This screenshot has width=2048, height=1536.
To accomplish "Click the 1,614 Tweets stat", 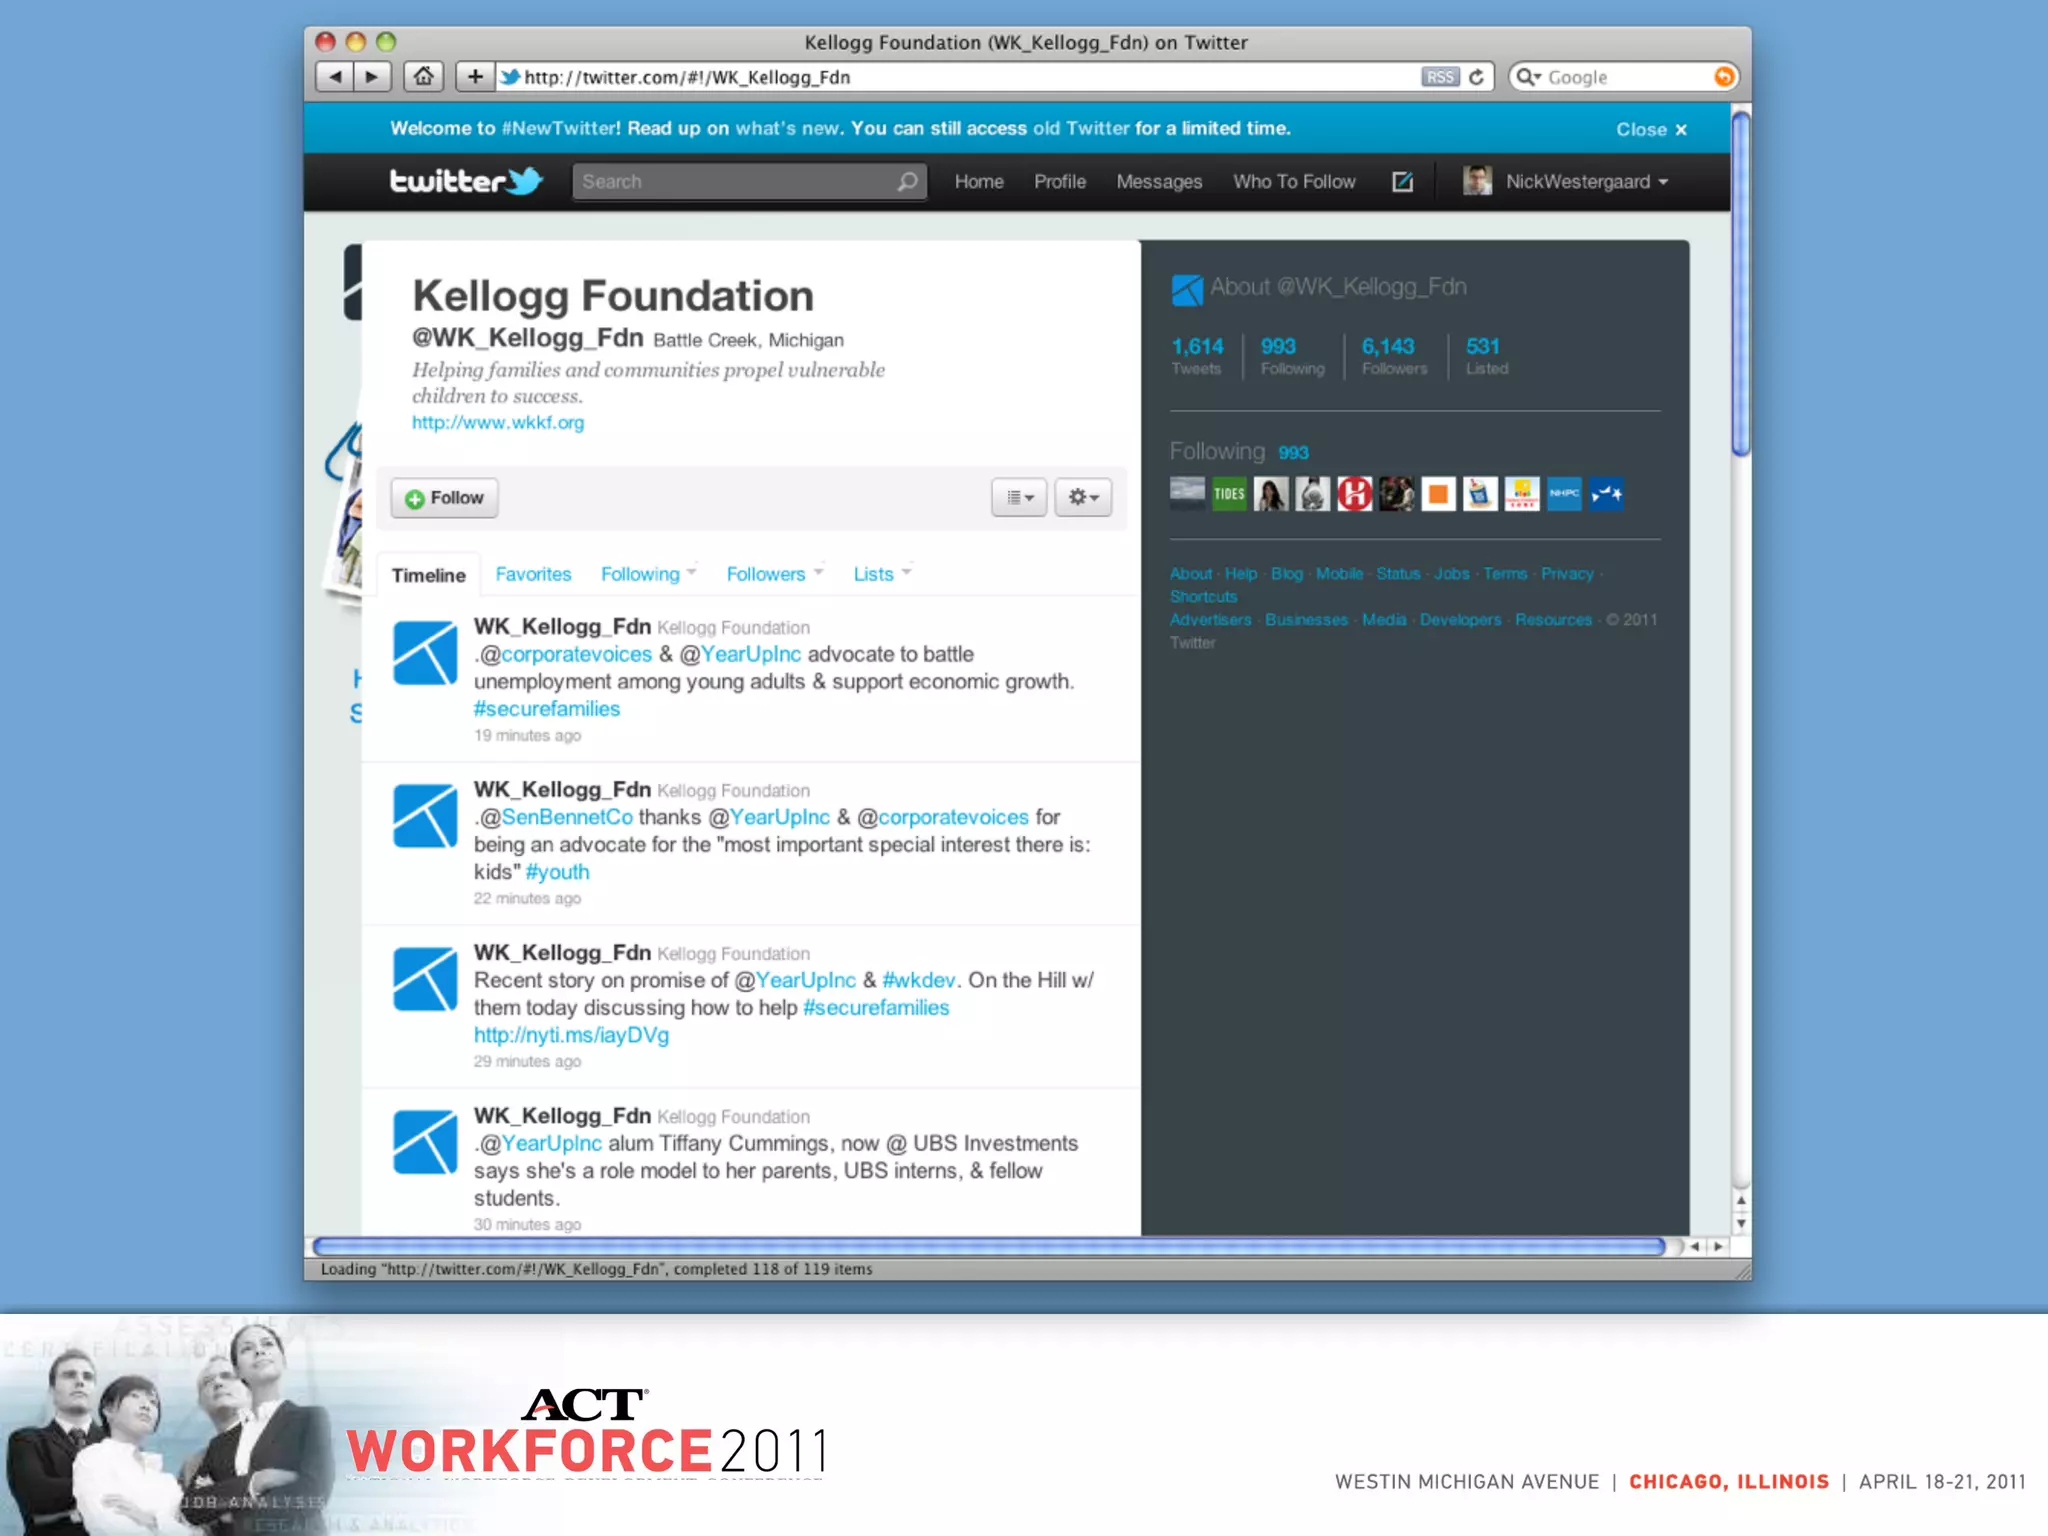I will (1197, 356).
